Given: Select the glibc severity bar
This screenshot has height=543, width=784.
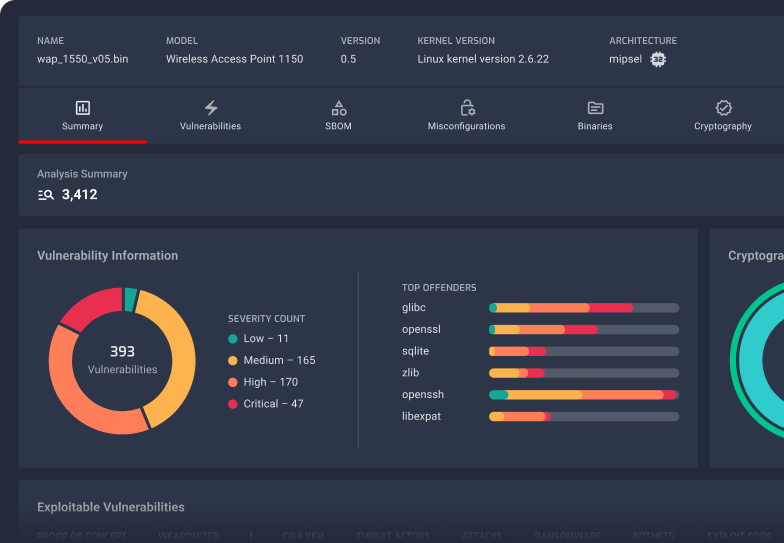Looking at the screenshot, I should [584, 308].
